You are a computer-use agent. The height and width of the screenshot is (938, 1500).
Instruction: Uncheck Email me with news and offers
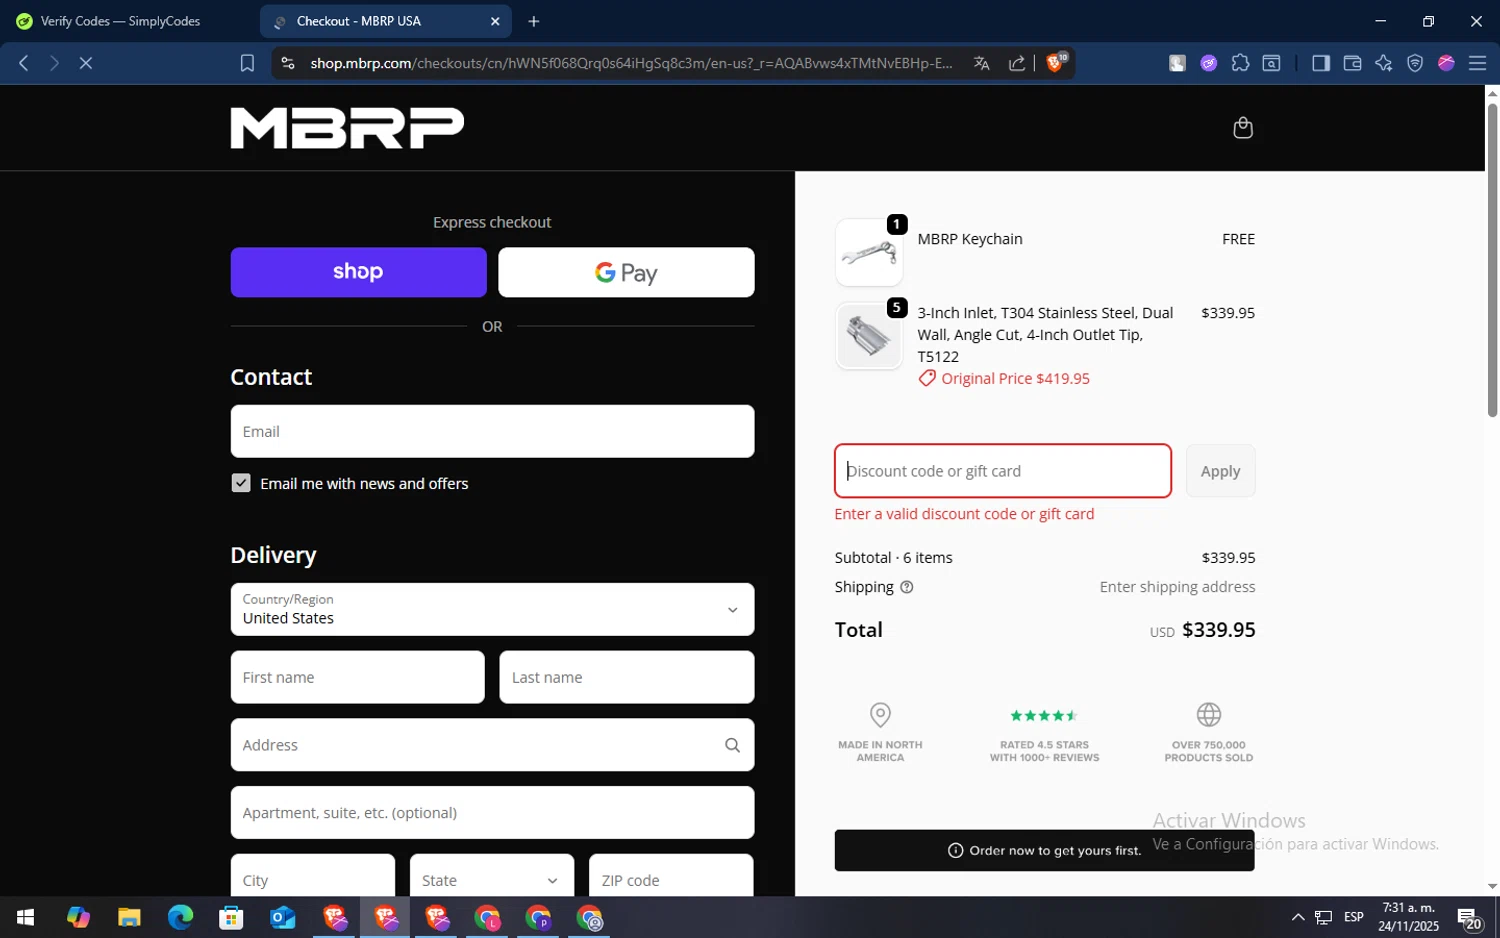pos(241,483)
